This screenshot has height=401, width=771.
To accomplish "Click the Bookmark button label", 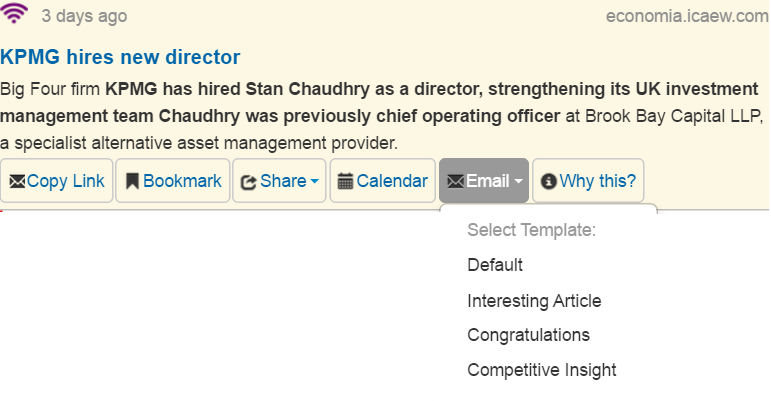I will click(182, 181).
